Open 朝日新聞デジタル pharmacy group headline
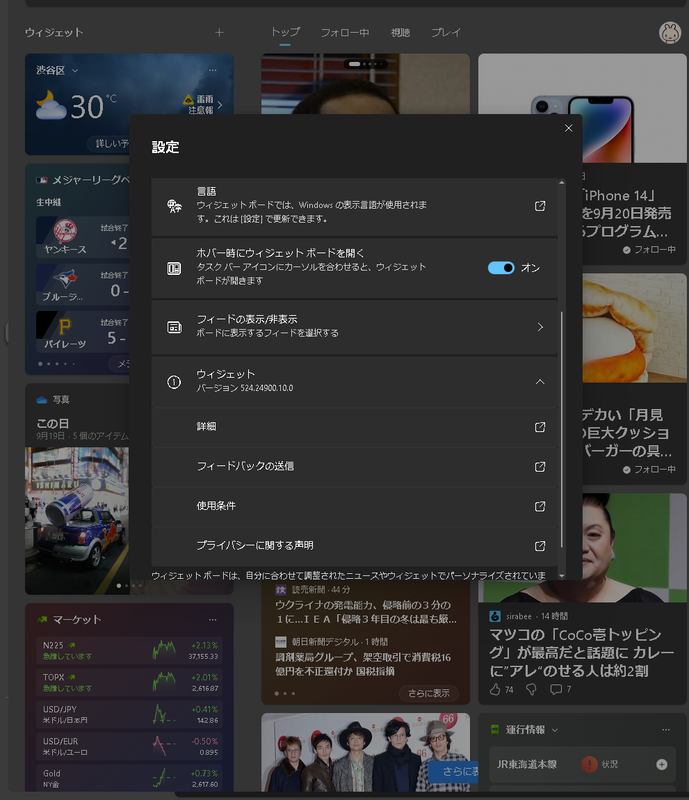 [363, 664]
